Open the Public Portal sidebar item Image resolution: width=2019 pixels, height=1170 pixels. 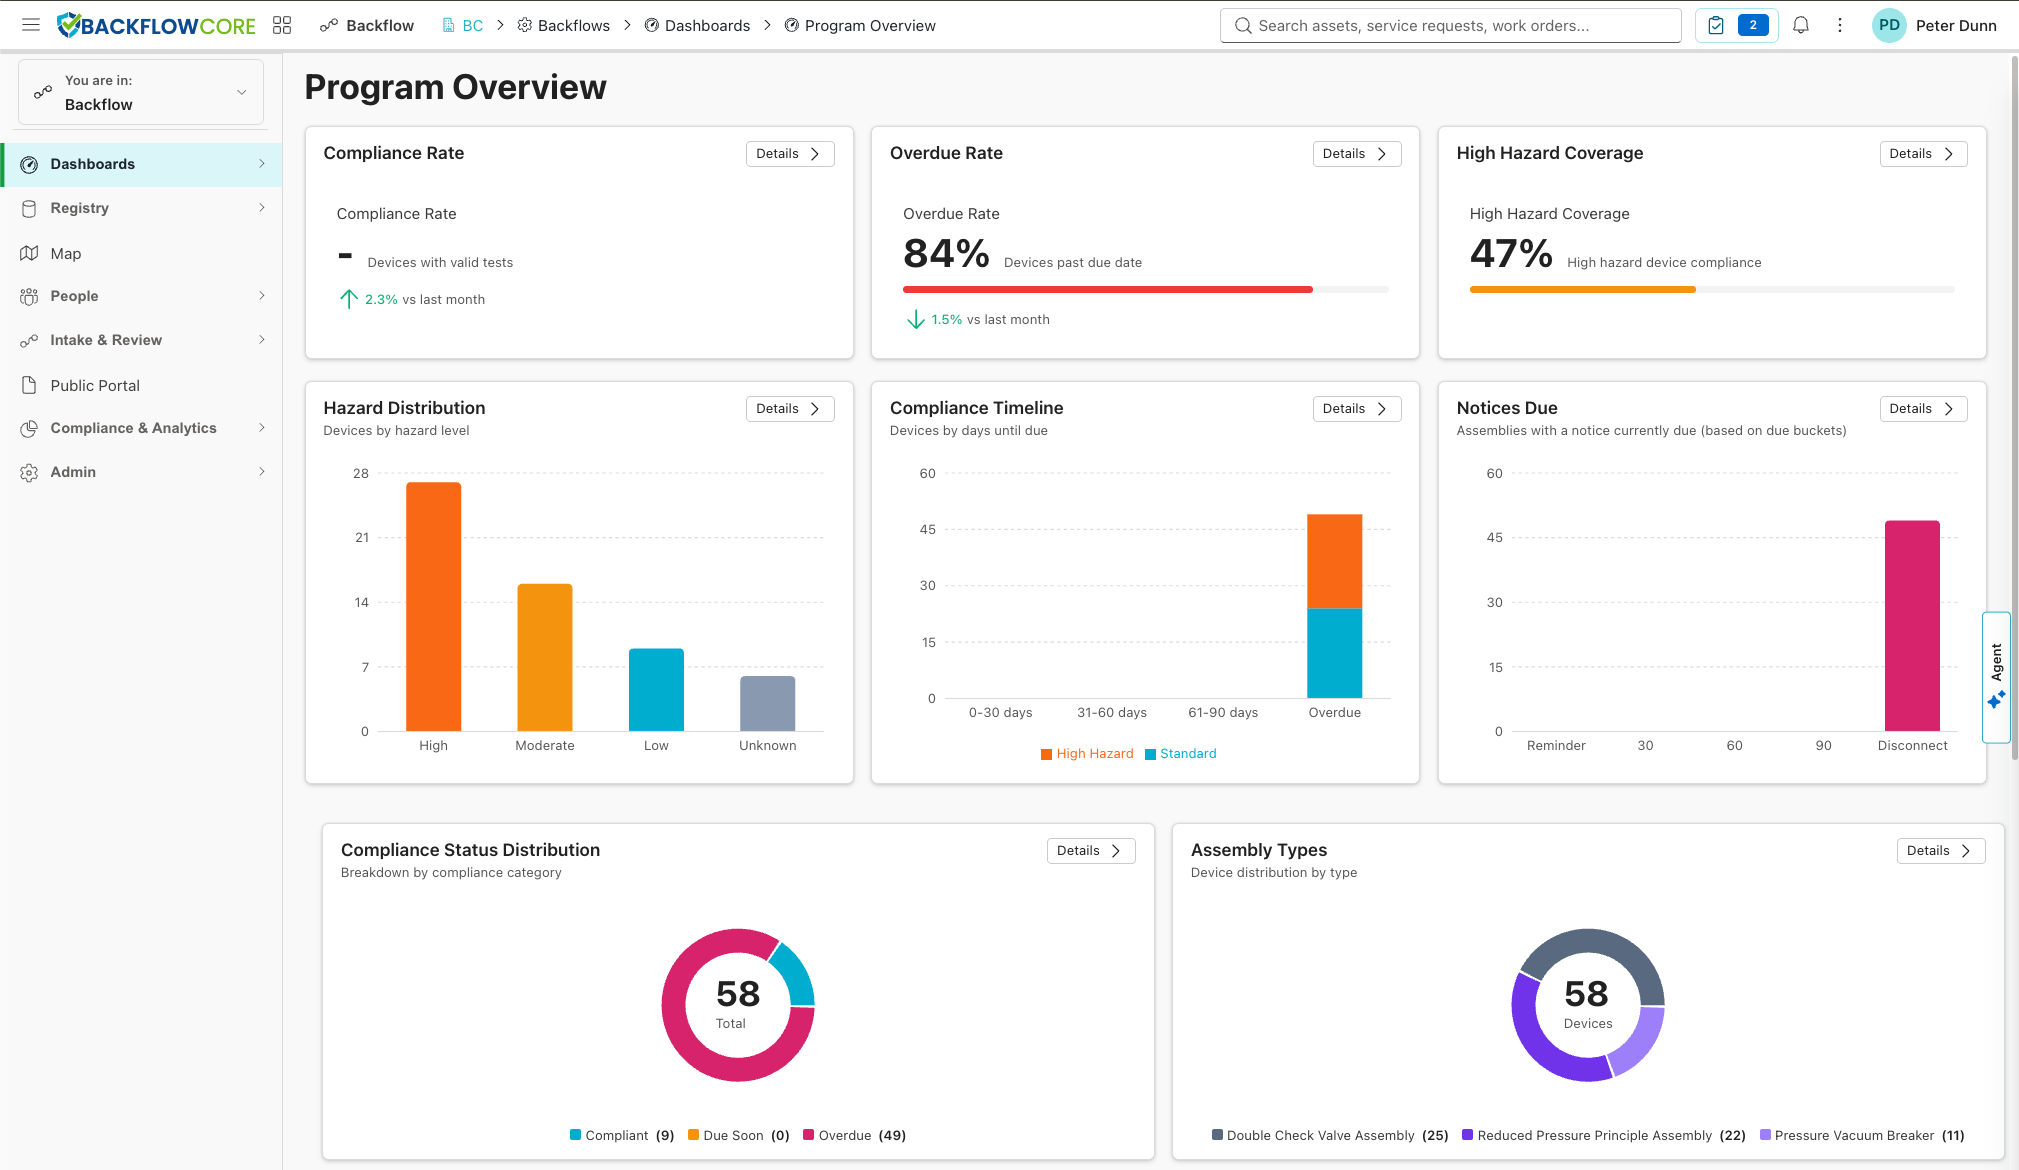(95, 385)
